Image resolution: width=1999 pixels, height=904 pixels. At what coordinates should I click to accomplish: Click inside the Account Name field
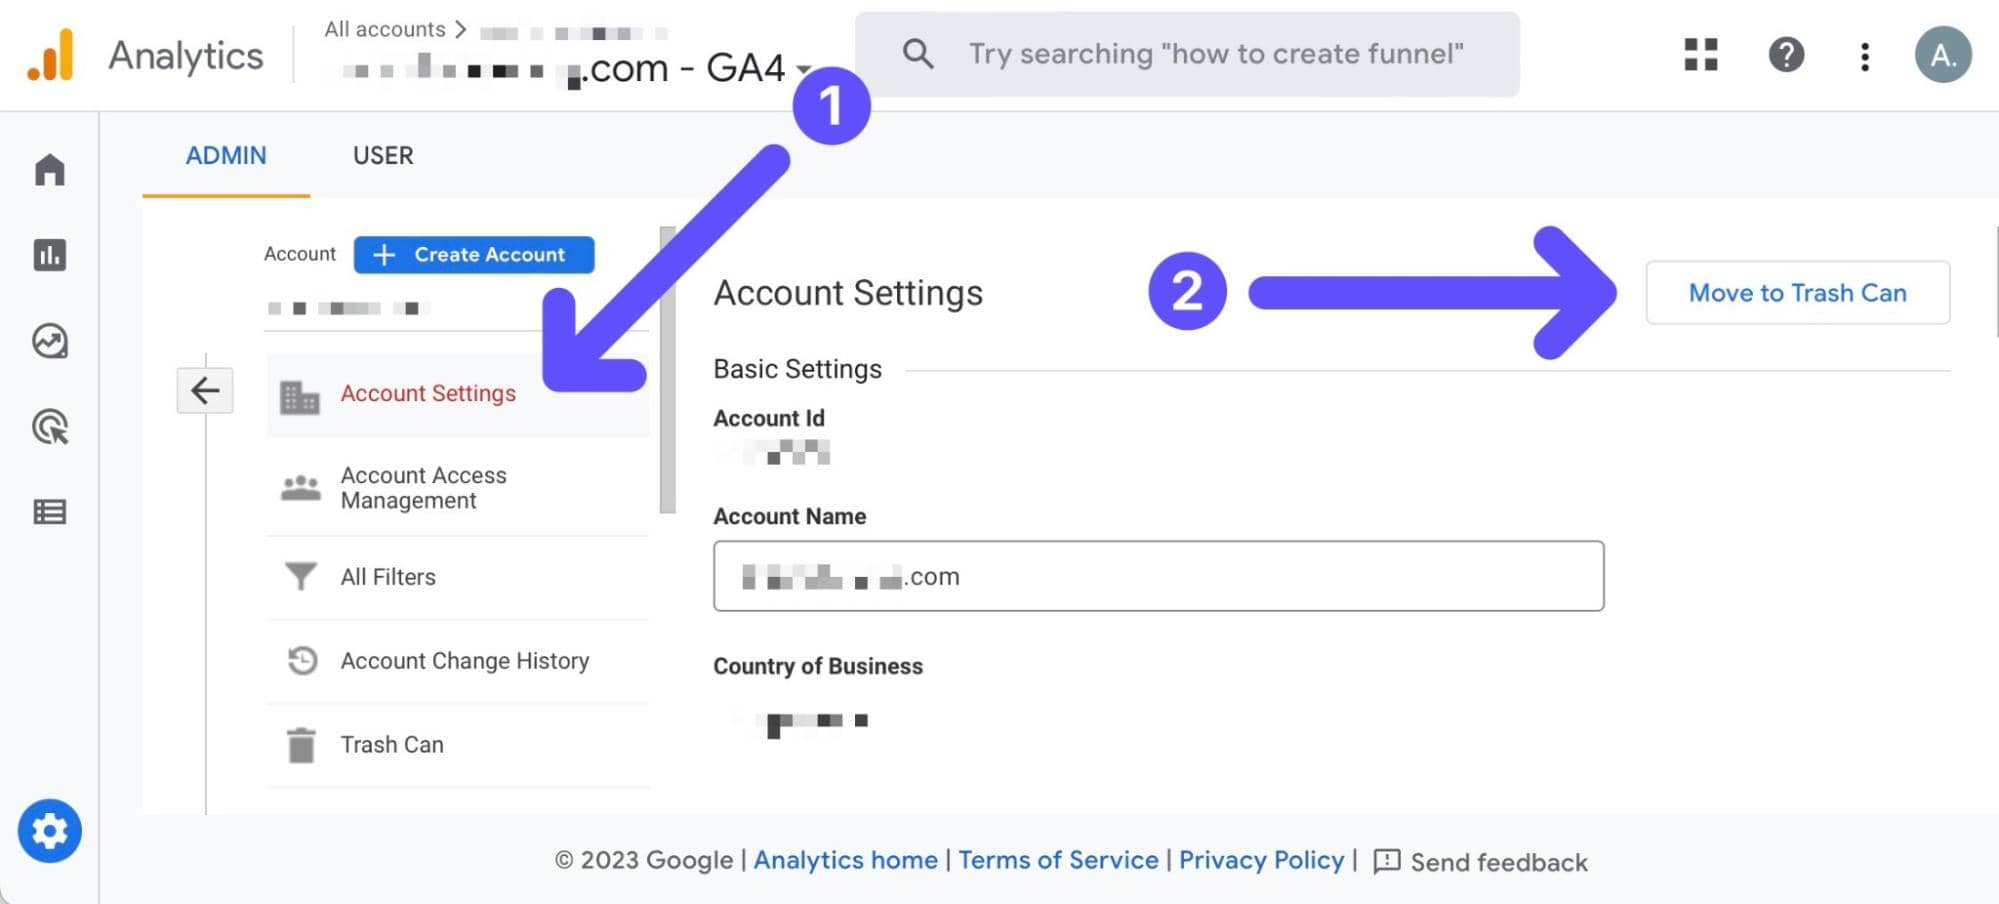[x=1158, y=575]
